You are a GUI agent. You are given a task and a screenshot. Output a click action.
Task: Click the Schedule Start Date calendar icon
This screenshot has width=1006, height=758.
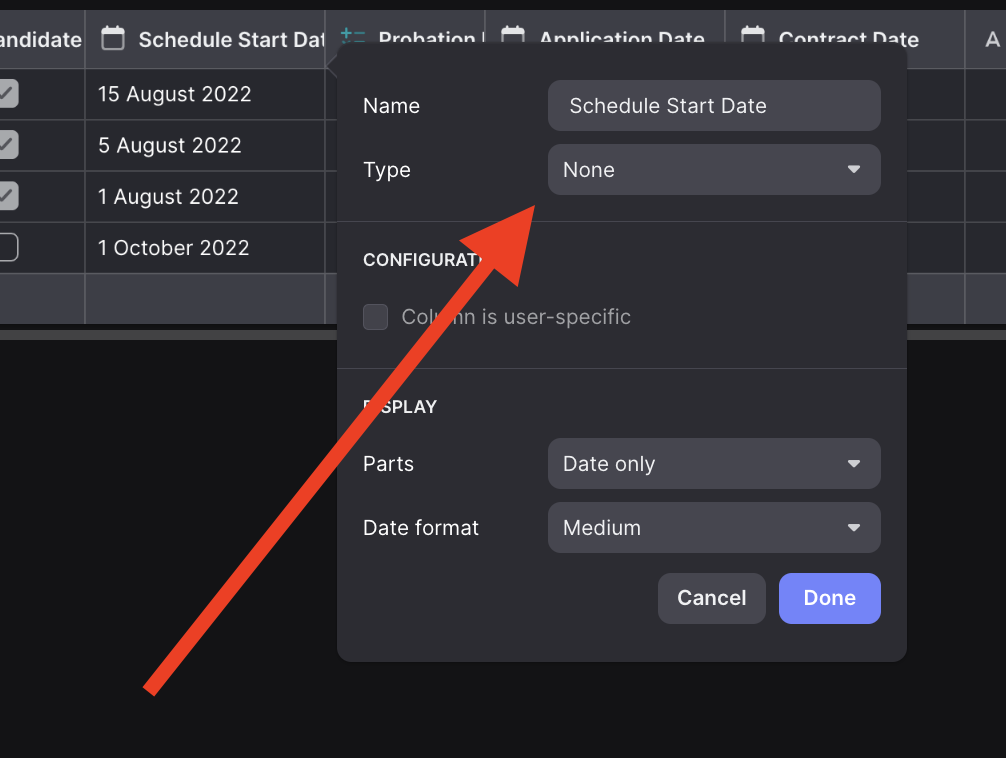pyautogui.click(x=114, y=39)
